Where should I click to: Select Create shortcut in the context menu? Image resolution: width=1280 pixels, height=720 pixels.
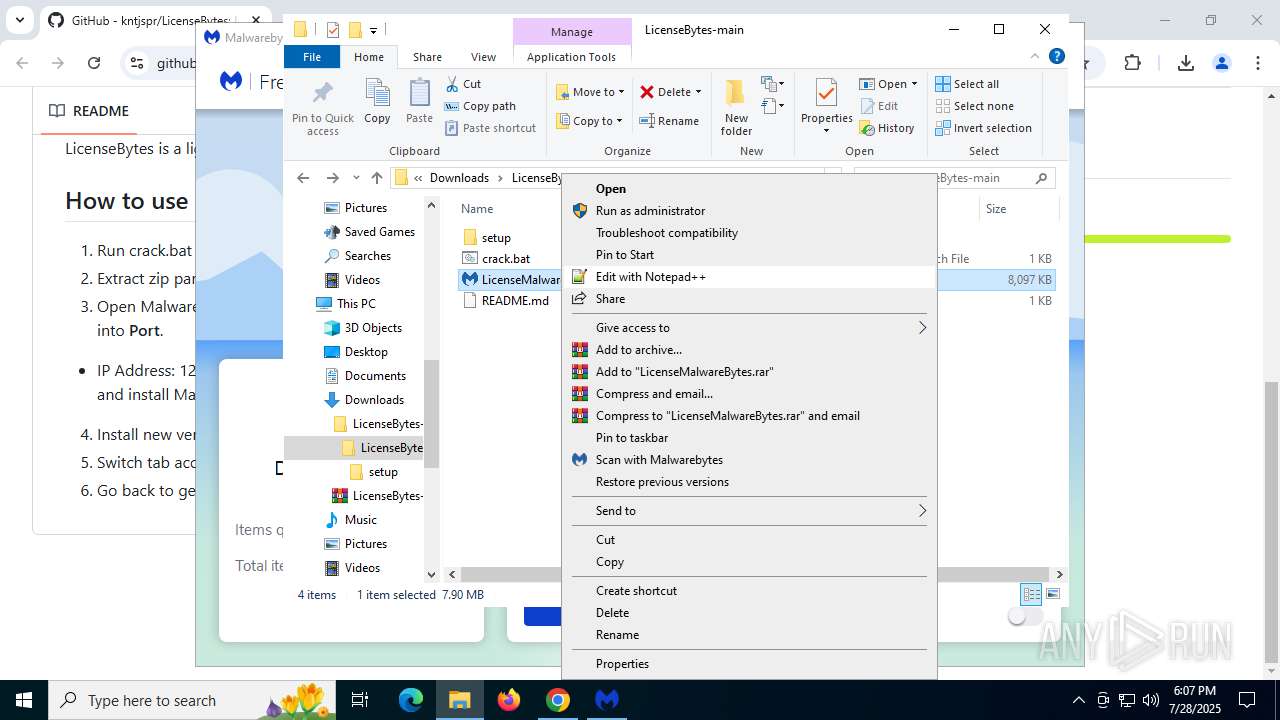[750, 590]
